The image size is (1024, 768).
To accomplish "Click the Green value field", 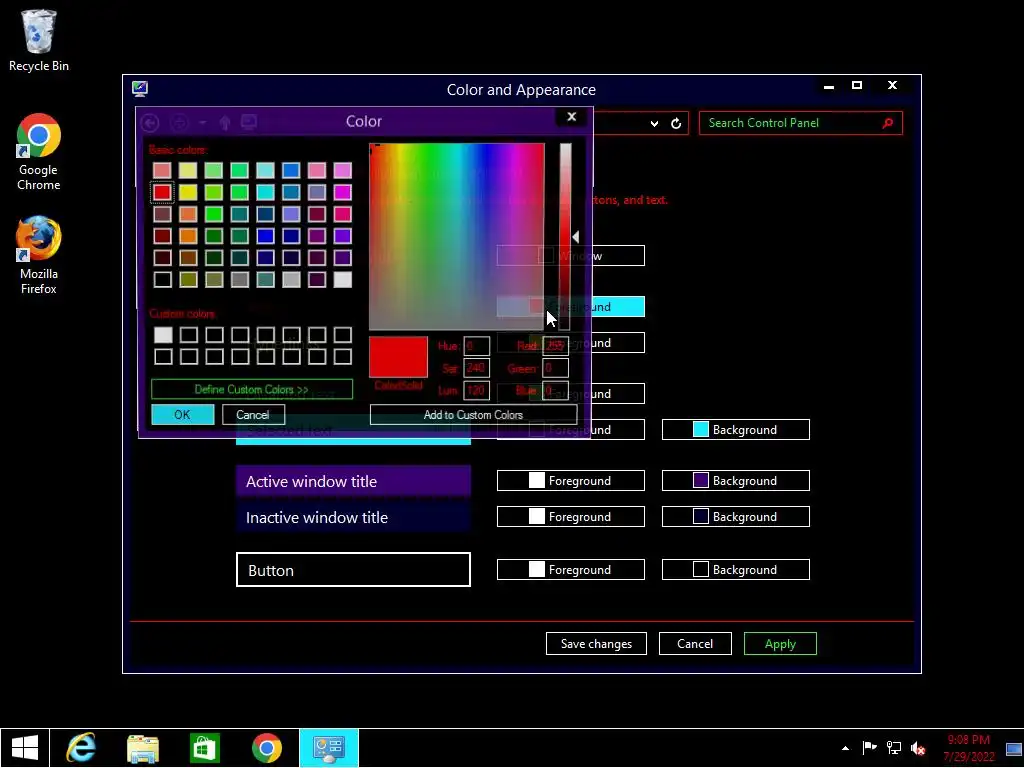I will point(555,368).
